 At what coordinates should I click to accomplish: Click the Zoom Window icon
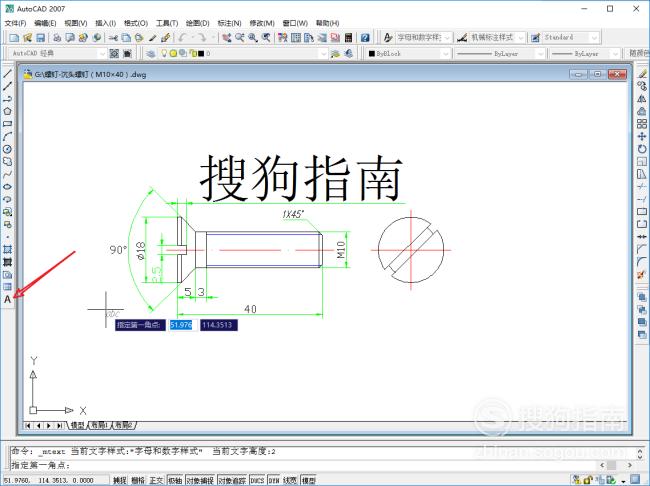pos(253,38)
